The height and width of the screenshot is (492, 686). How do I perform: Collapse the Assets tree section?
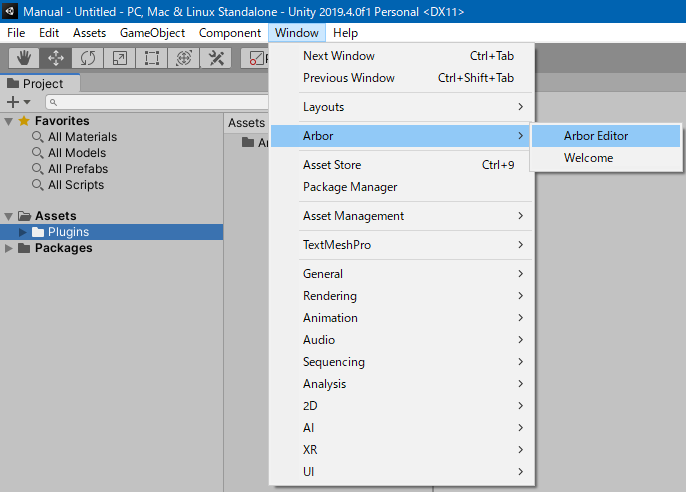pos(8,216)
